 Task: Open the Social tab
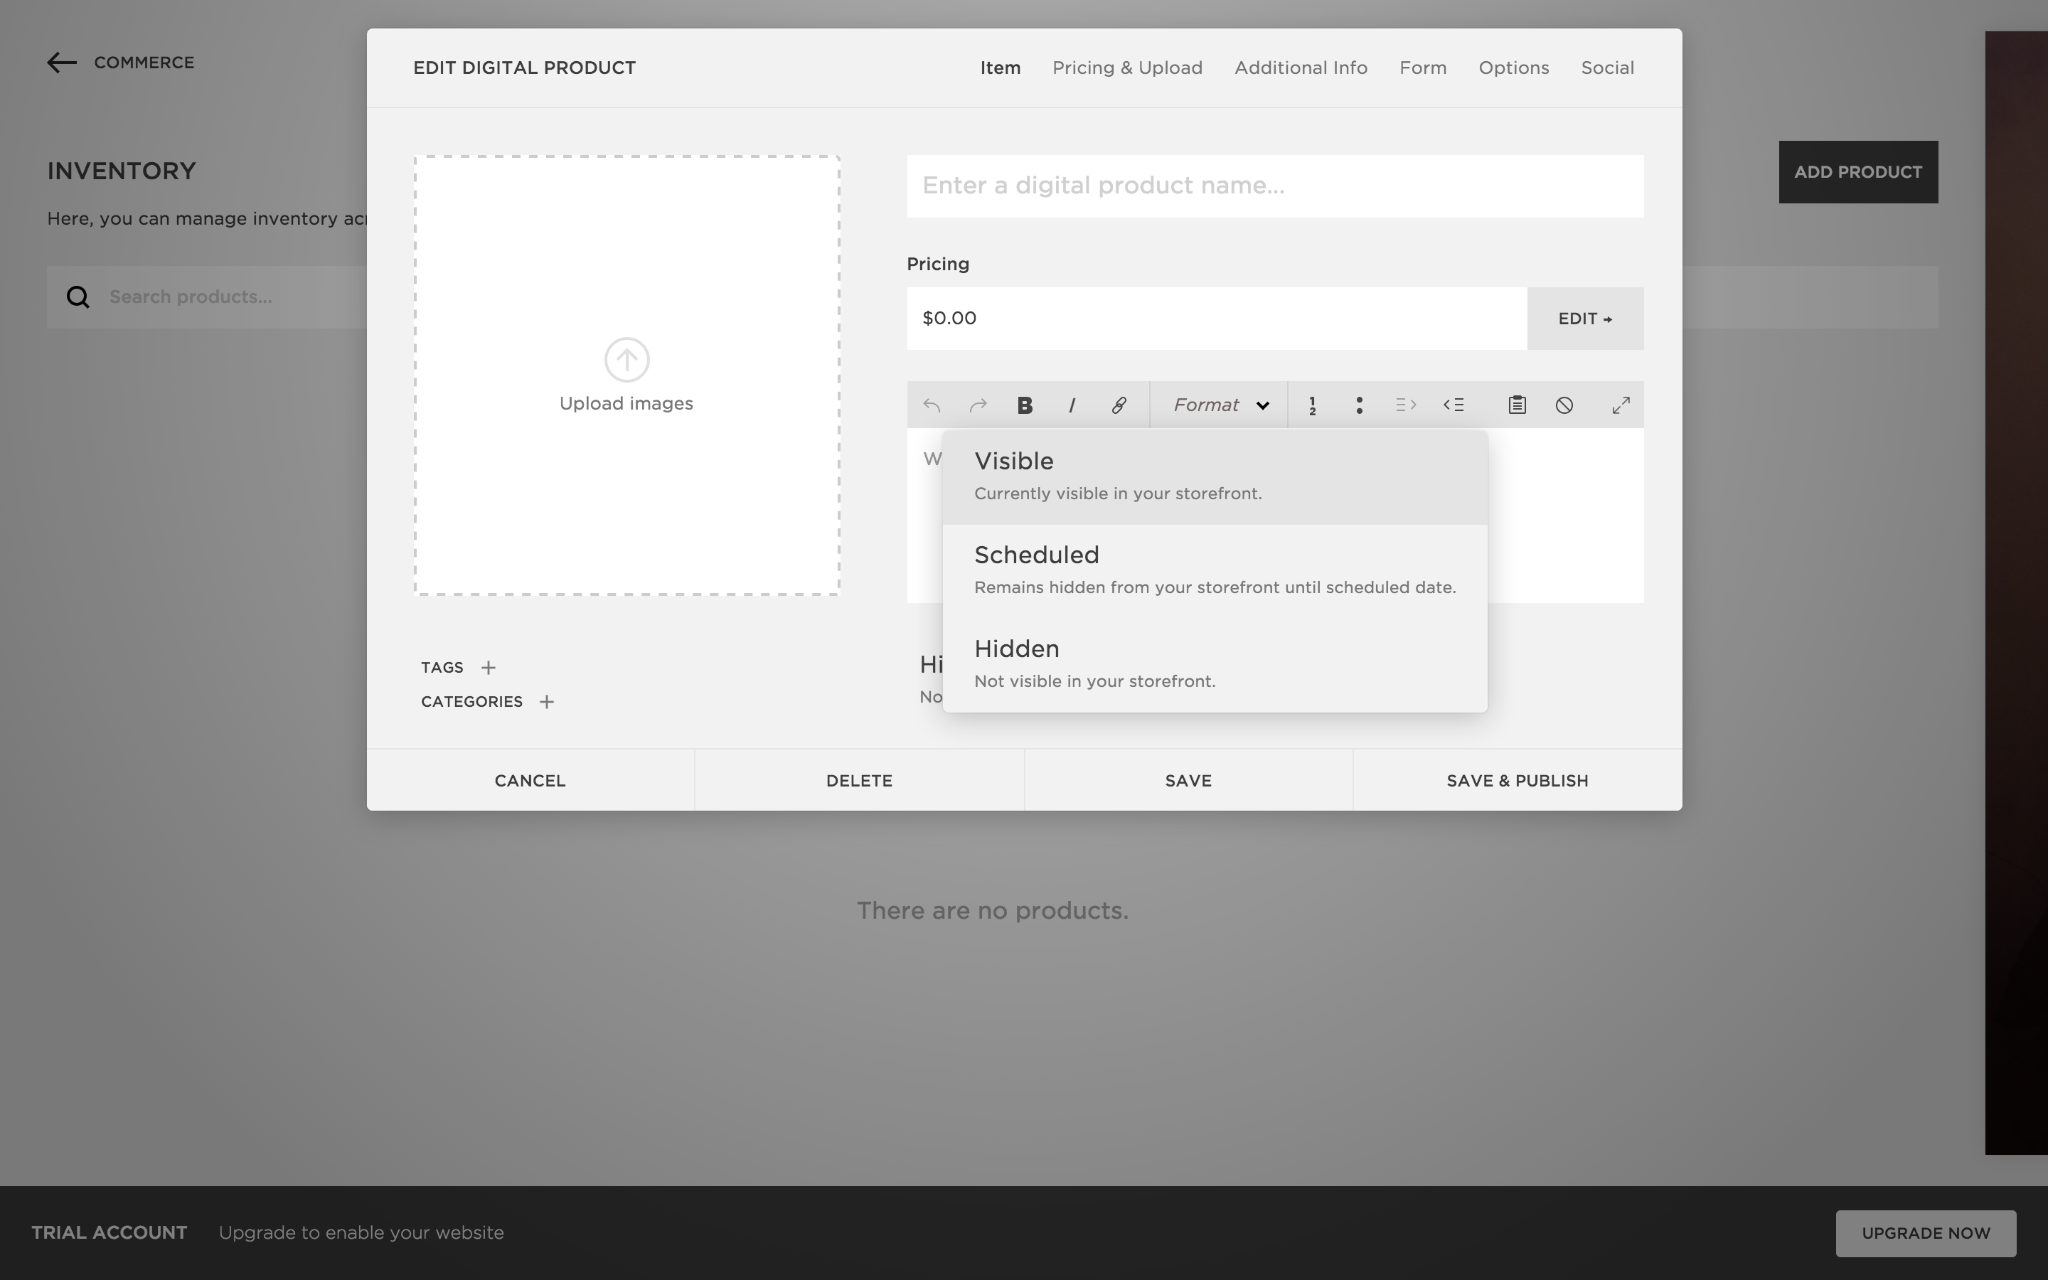(x=1607, y=68)
